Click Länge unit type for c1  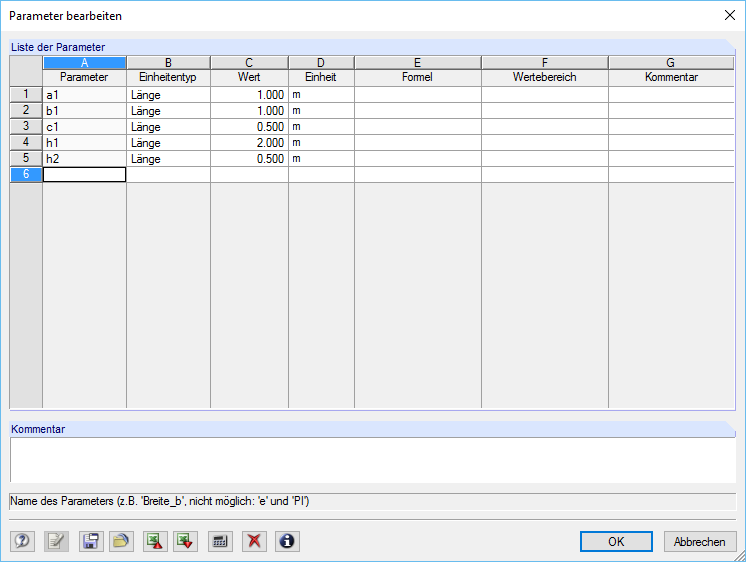point(168,127)
